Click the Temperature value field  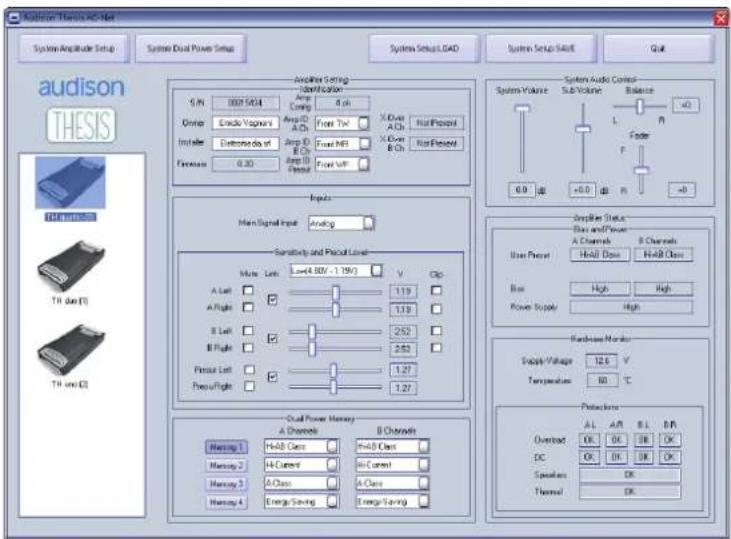click(602, 380)
